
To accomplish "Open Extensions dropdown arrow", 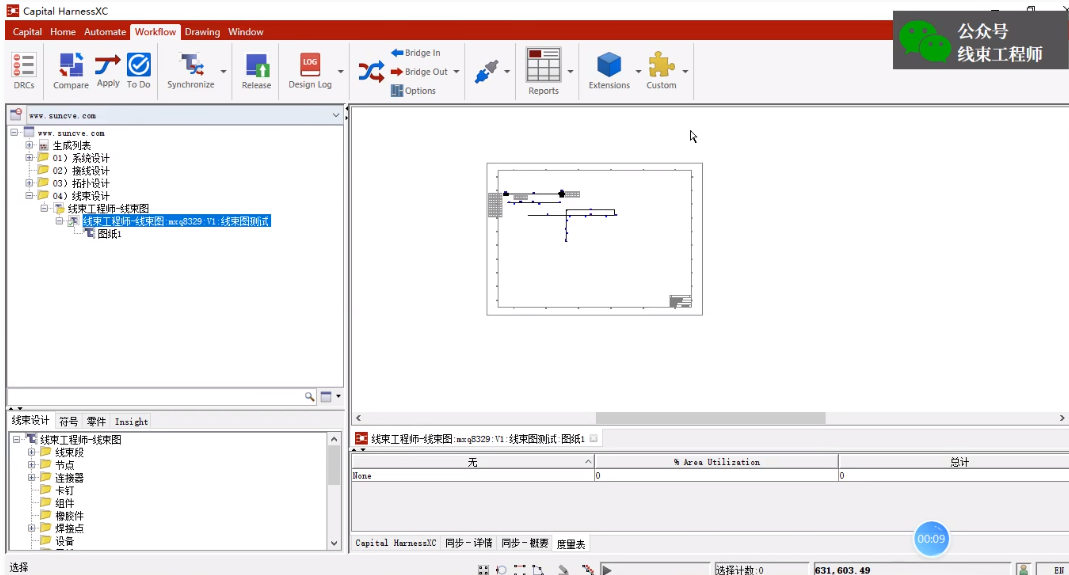I will click(x=638, y=72).
